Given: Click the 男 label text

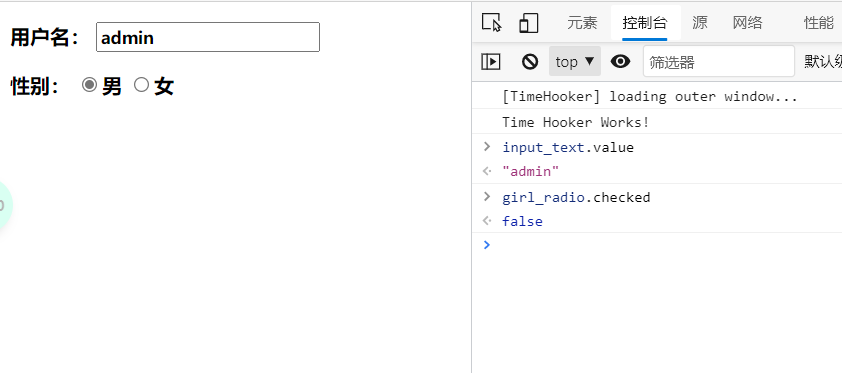Looking at the screenshot, I should click(112, 86).
